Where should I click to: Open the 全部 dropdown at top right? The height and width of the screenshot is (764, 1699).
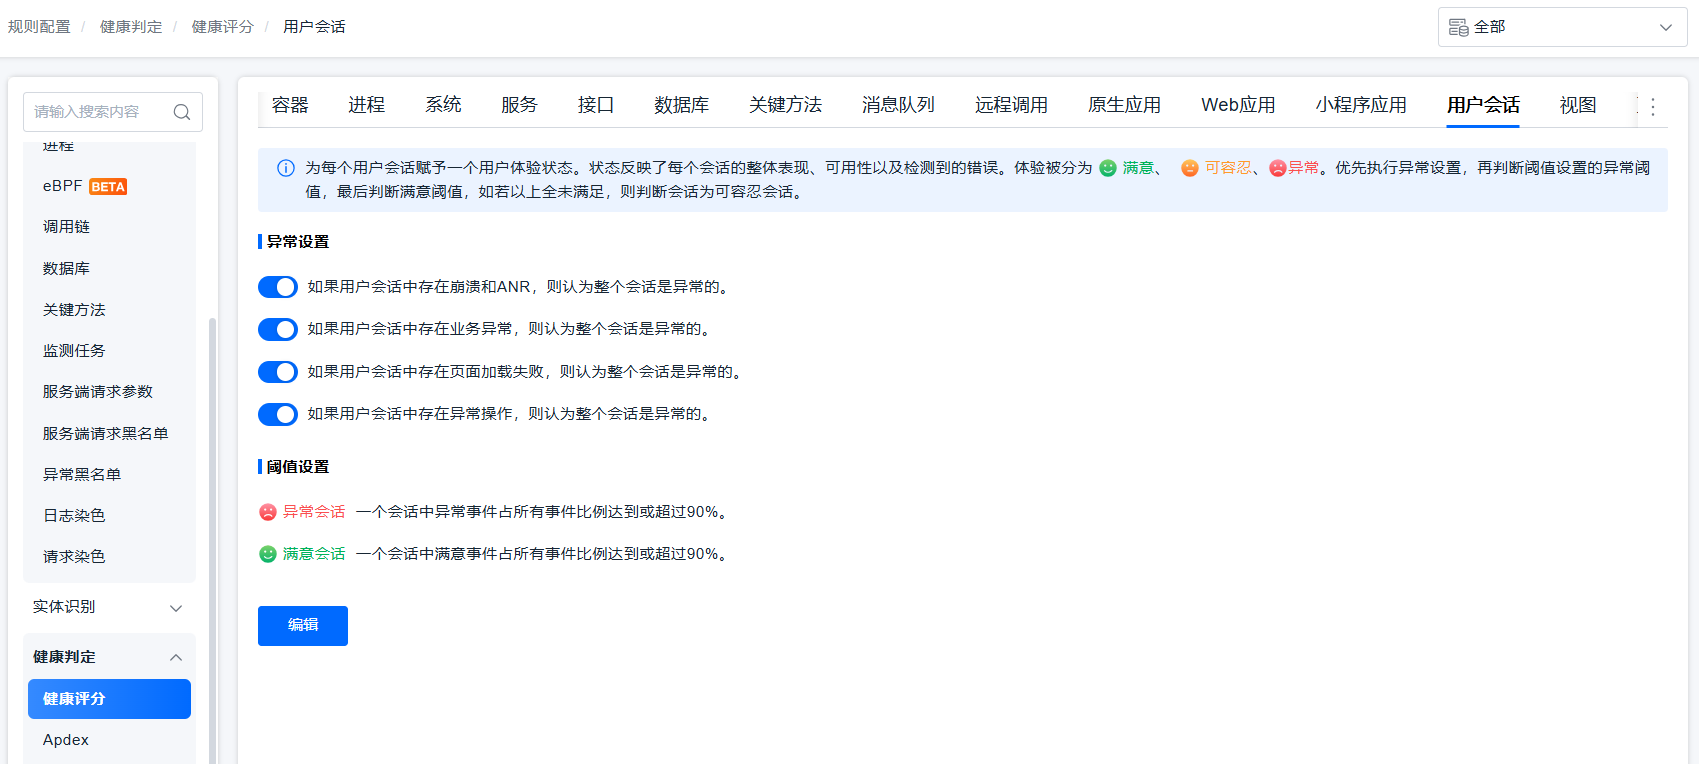pos(1562,27)
